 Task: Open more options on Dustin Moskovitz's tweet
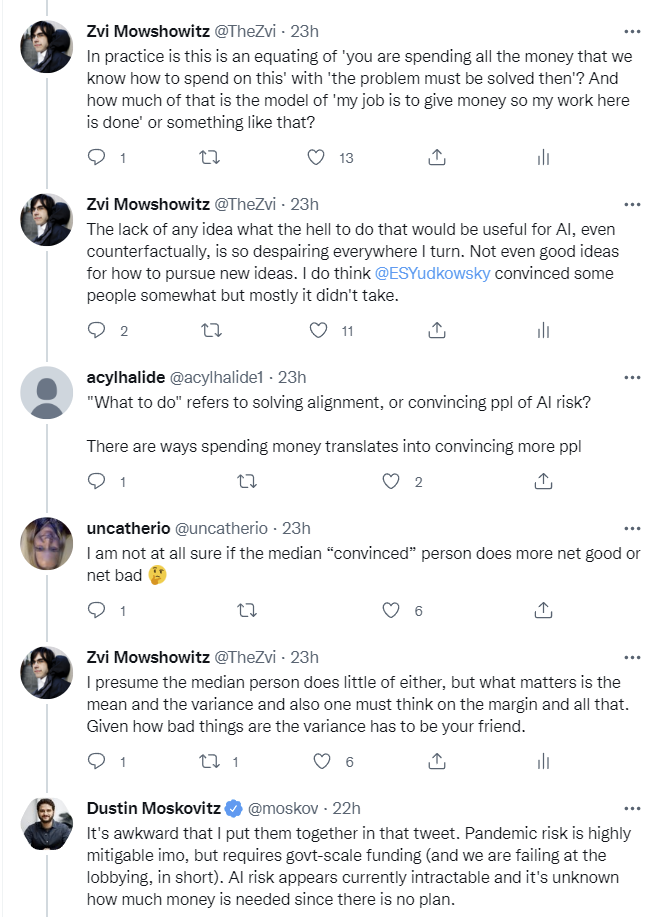pyautogui.click(x=631, y=807)
